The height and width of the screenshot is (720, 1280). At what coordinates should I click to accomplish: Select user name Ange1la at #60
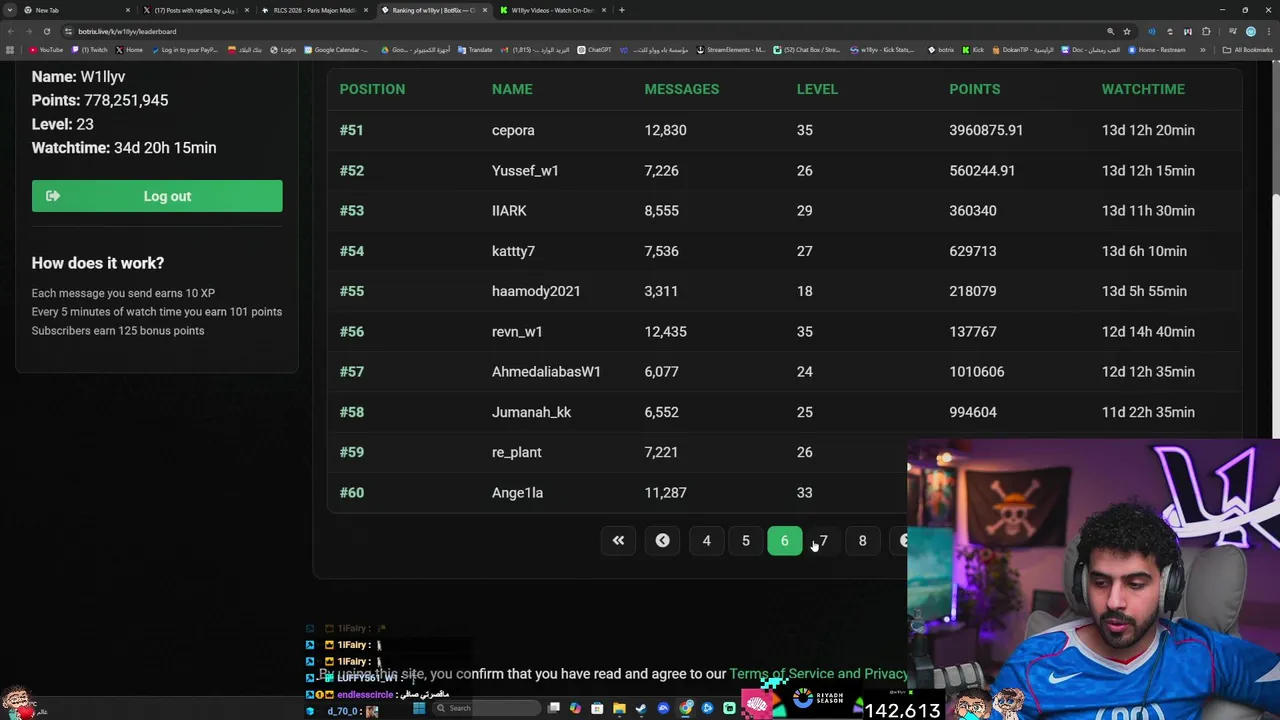tap(517, 493)
